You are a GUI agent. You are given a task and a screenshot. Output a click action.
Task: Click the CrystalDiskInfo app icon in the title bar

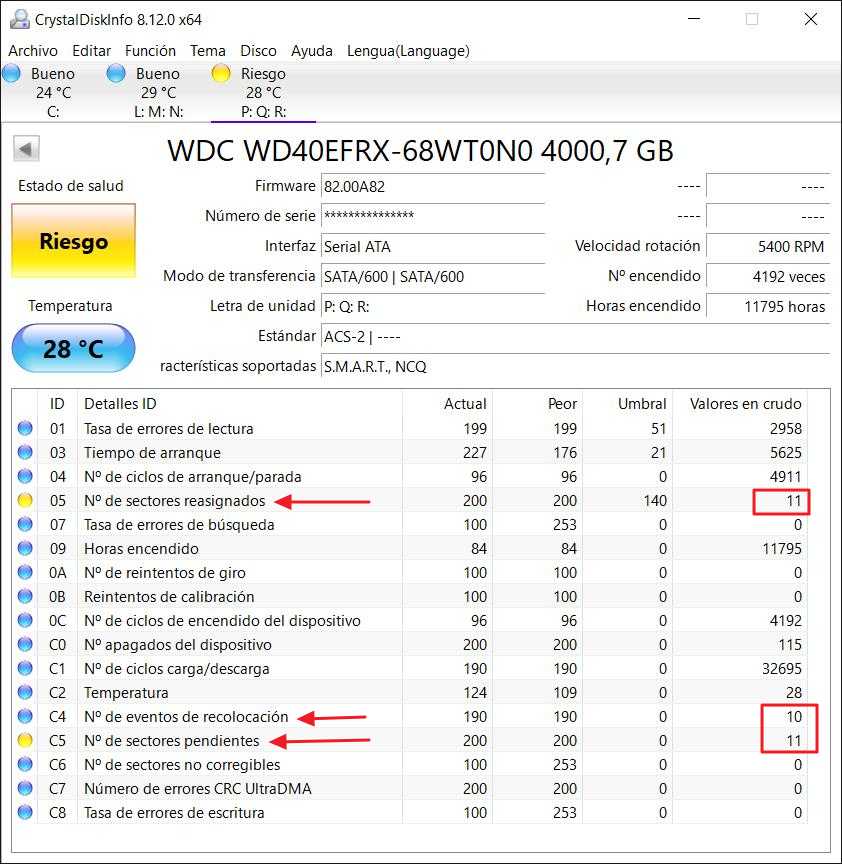tap(20, 19)
